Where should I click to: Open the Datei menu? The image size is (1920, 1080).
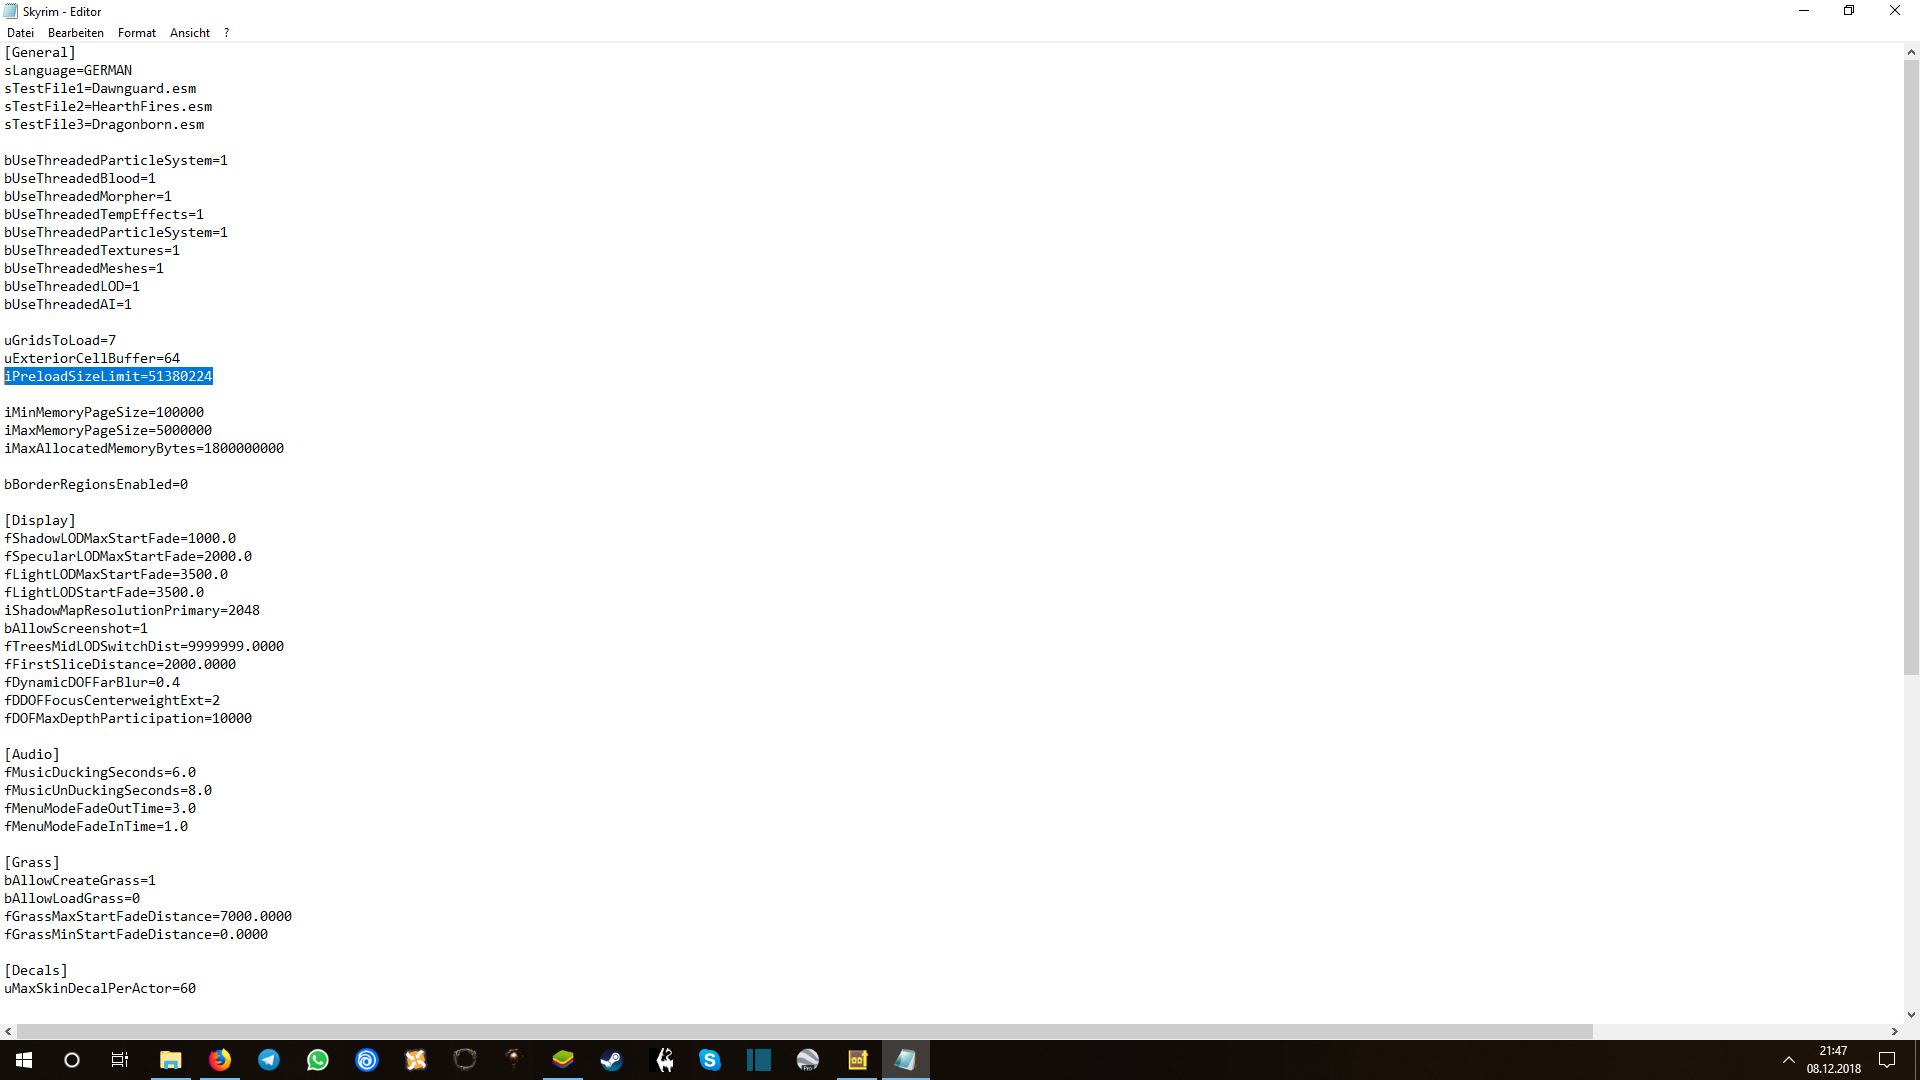point(20,32)
